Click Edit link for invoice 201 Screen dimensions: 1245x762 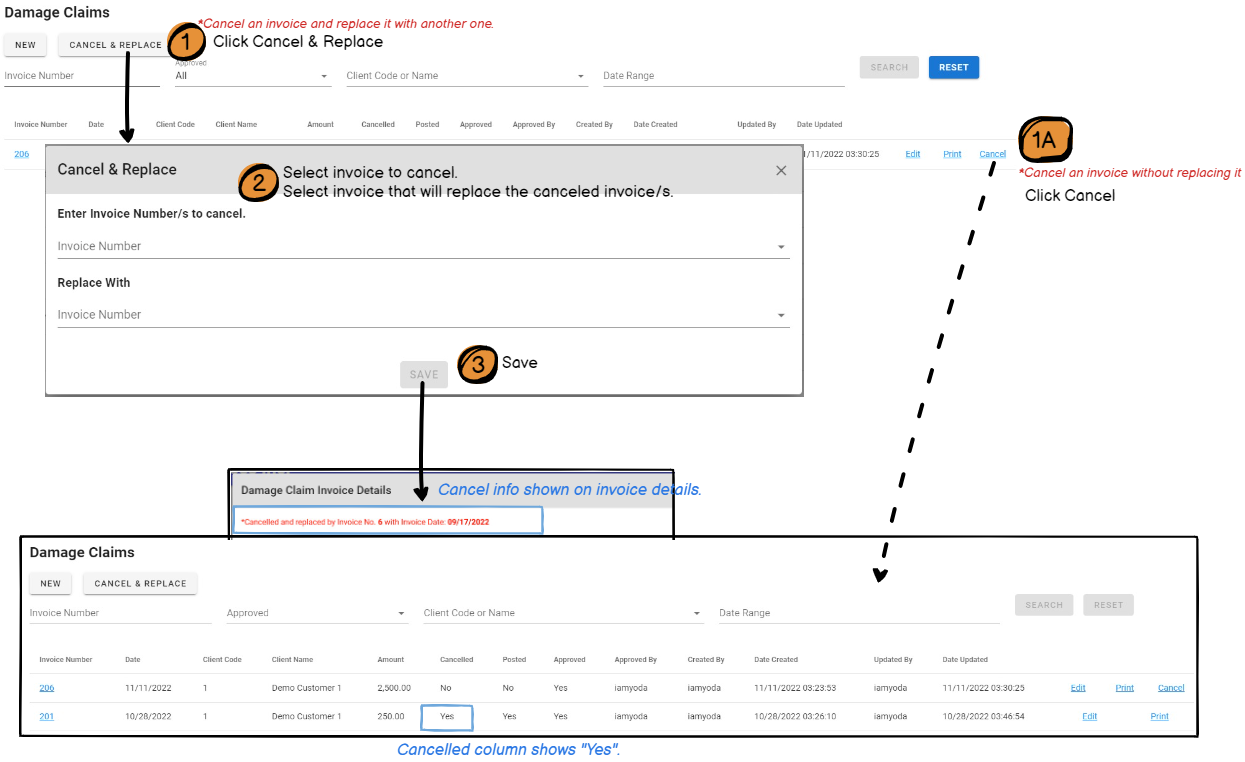point(1089,717)
